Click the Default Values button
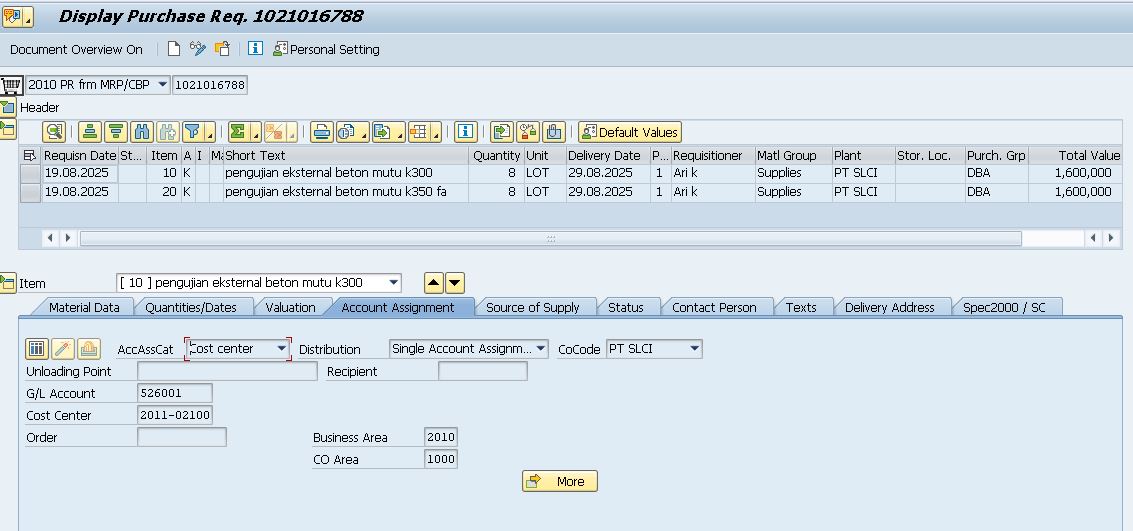The width and height of the screenshot is (1133, 531). click(x=629, y=131)
